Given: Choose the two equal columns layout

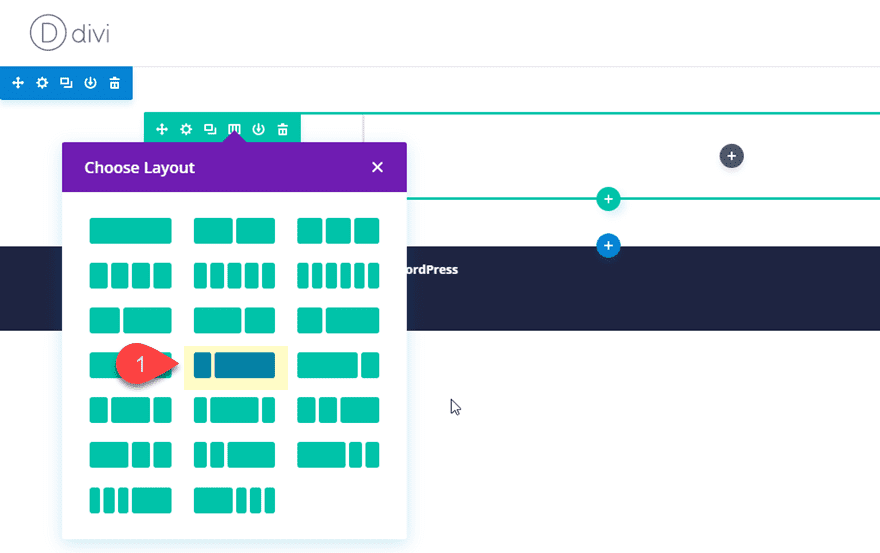Looking at the screenshot, I should [234, 231].
